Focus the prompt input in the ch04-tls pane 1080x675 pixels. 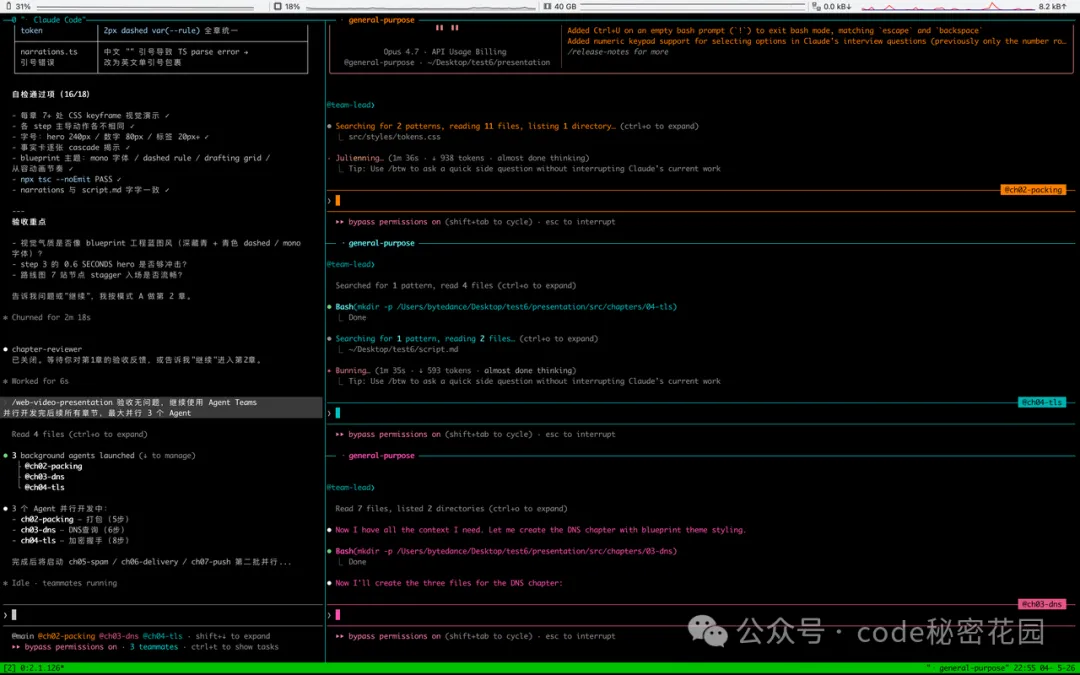(x=701, y=413)
